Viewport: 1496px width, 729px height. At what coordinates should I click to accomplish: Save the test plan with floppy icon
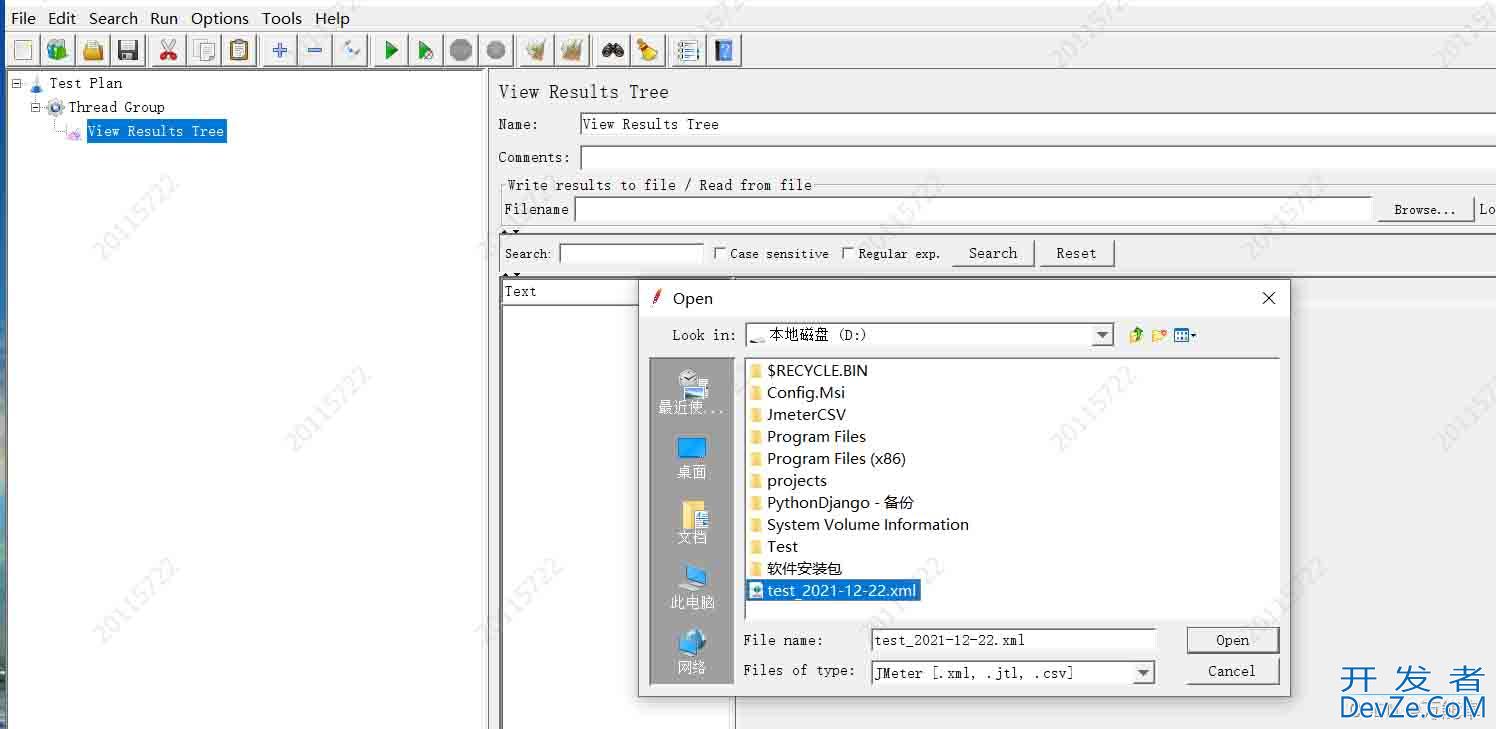128,50
